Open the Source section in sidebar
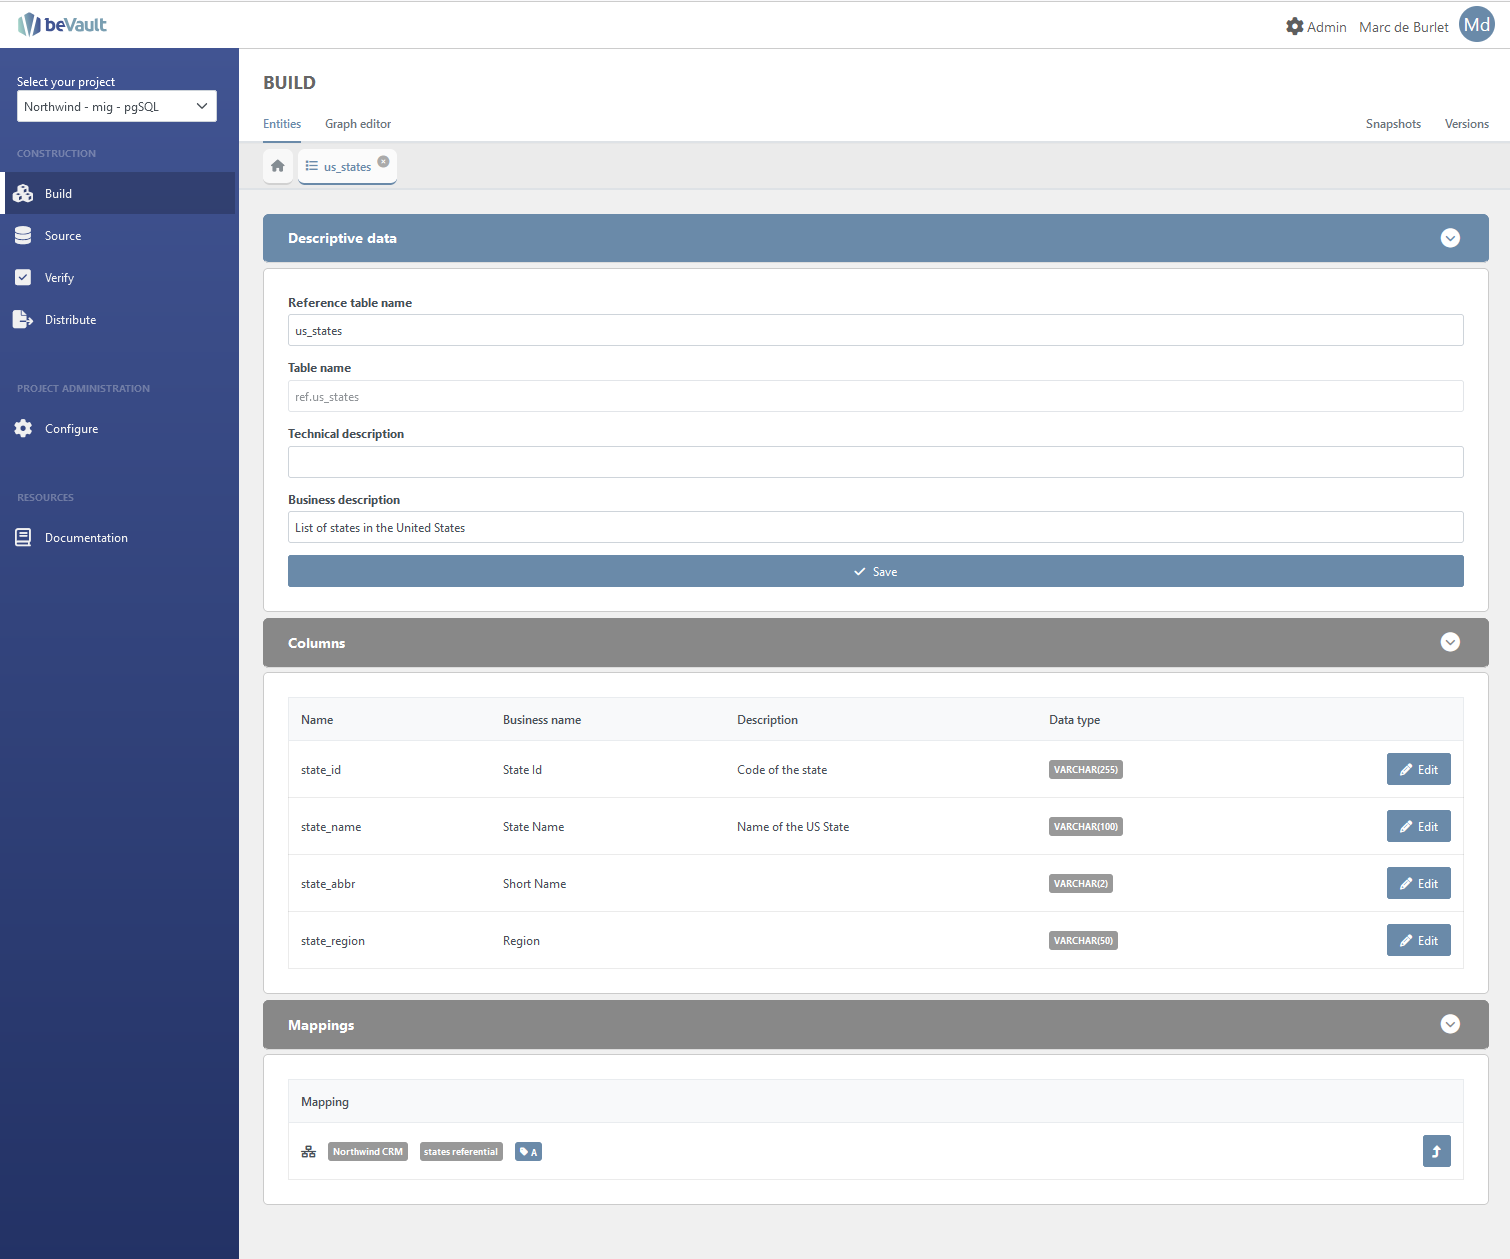 point(63,236)
